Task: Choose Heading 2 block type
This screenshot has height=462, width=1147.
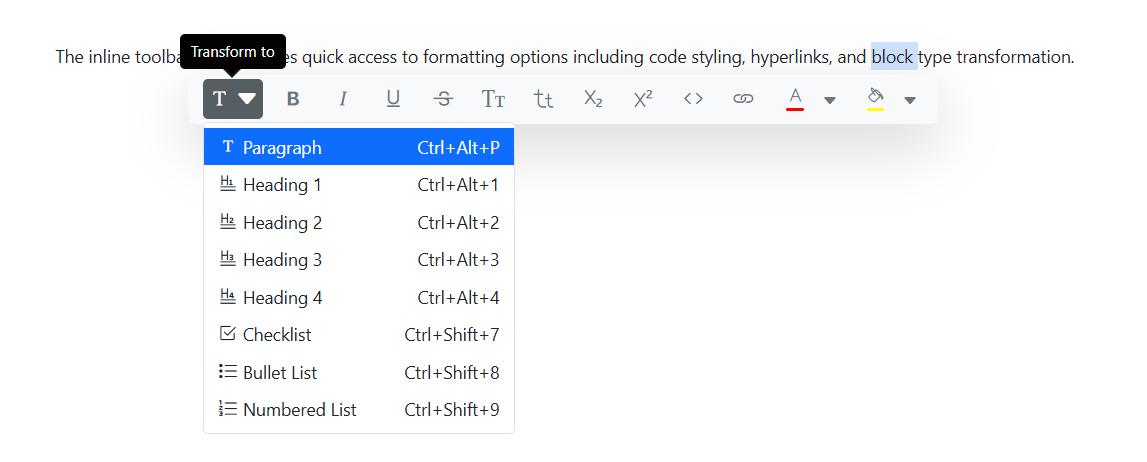Action: pos(358,222)
